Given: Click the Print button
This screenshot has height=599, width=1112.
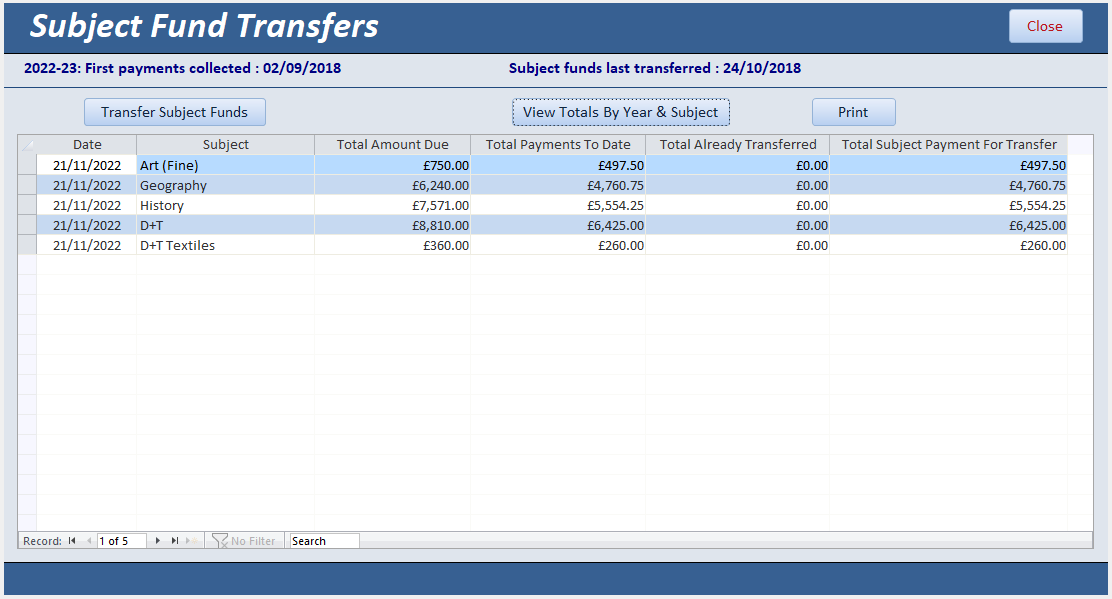Looking at the screenshot, I should (x=853, y=112).
